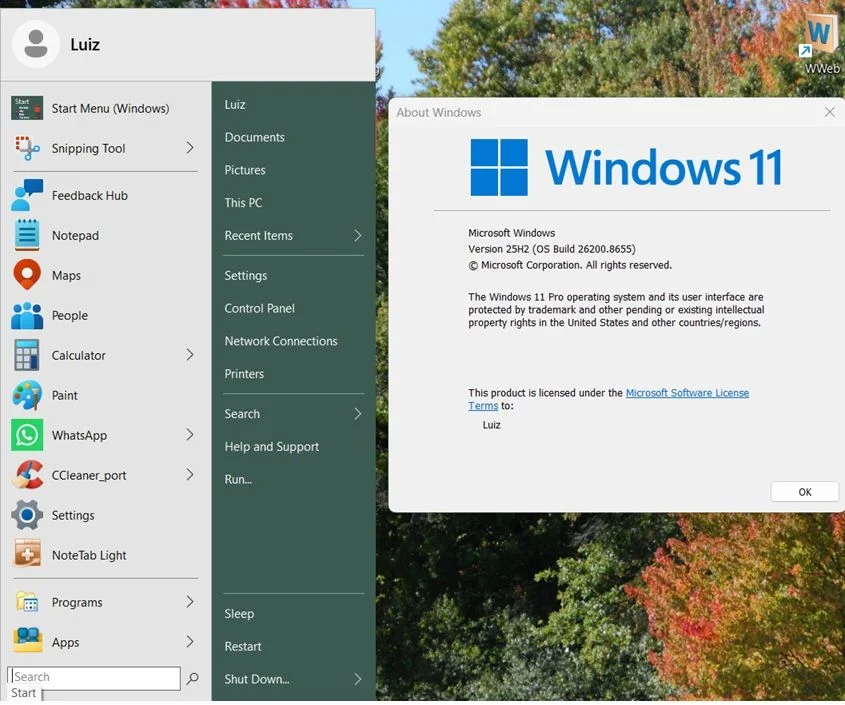Click the Luiz user name at top

pos(85,44)
